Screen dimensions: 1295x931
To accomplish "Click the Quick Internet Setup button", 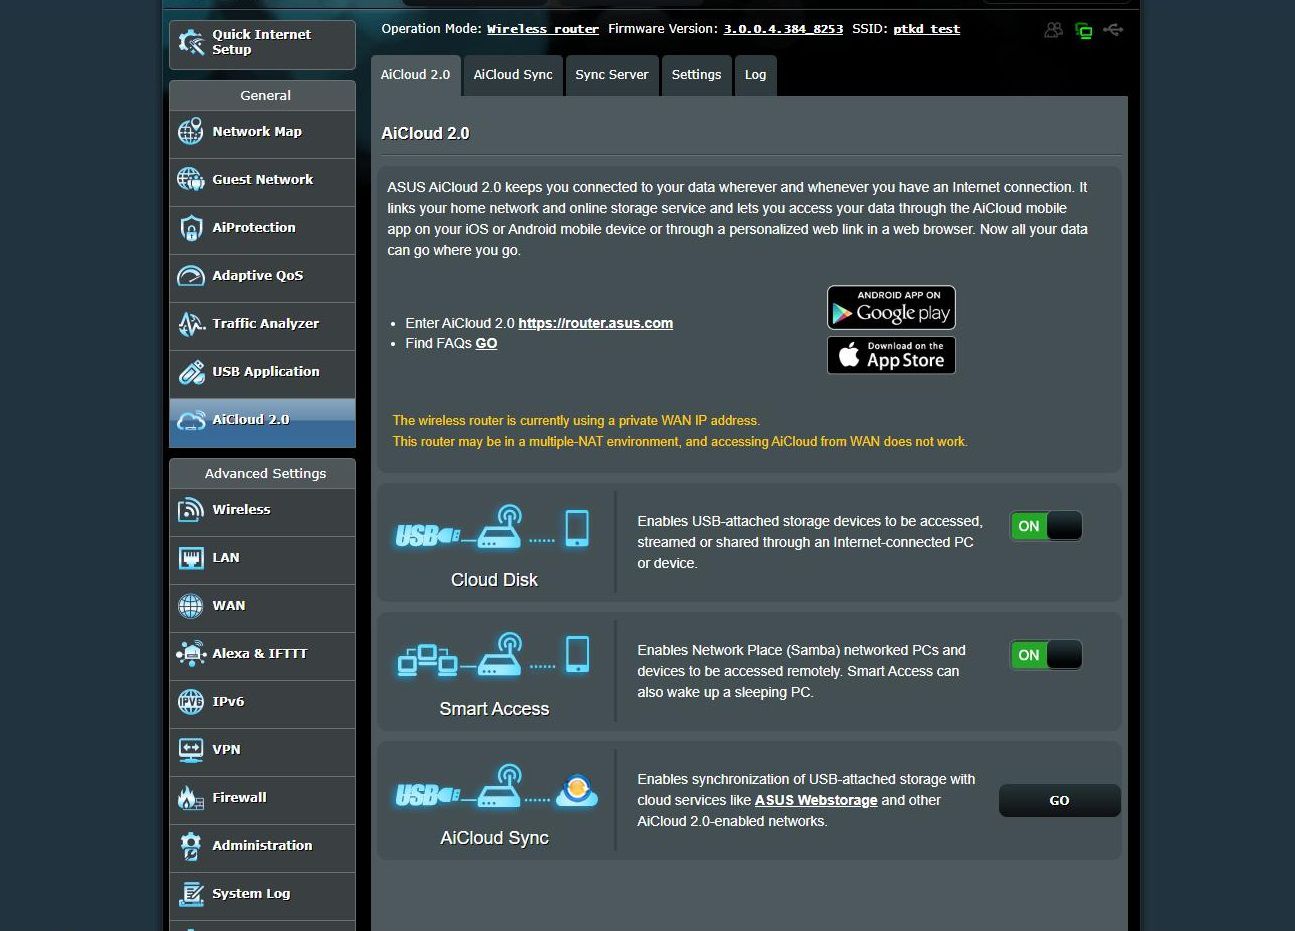I will coord(262,44).
